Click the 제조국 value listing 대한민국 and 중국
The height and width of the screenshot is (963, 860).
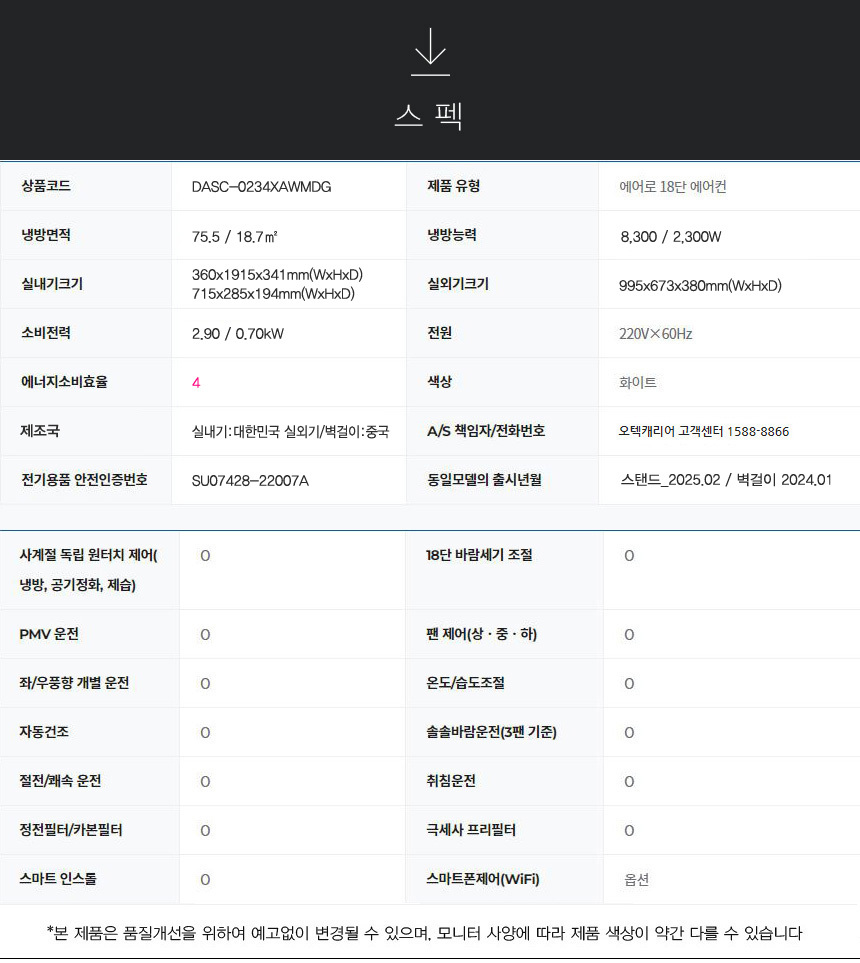click(290, 432)
